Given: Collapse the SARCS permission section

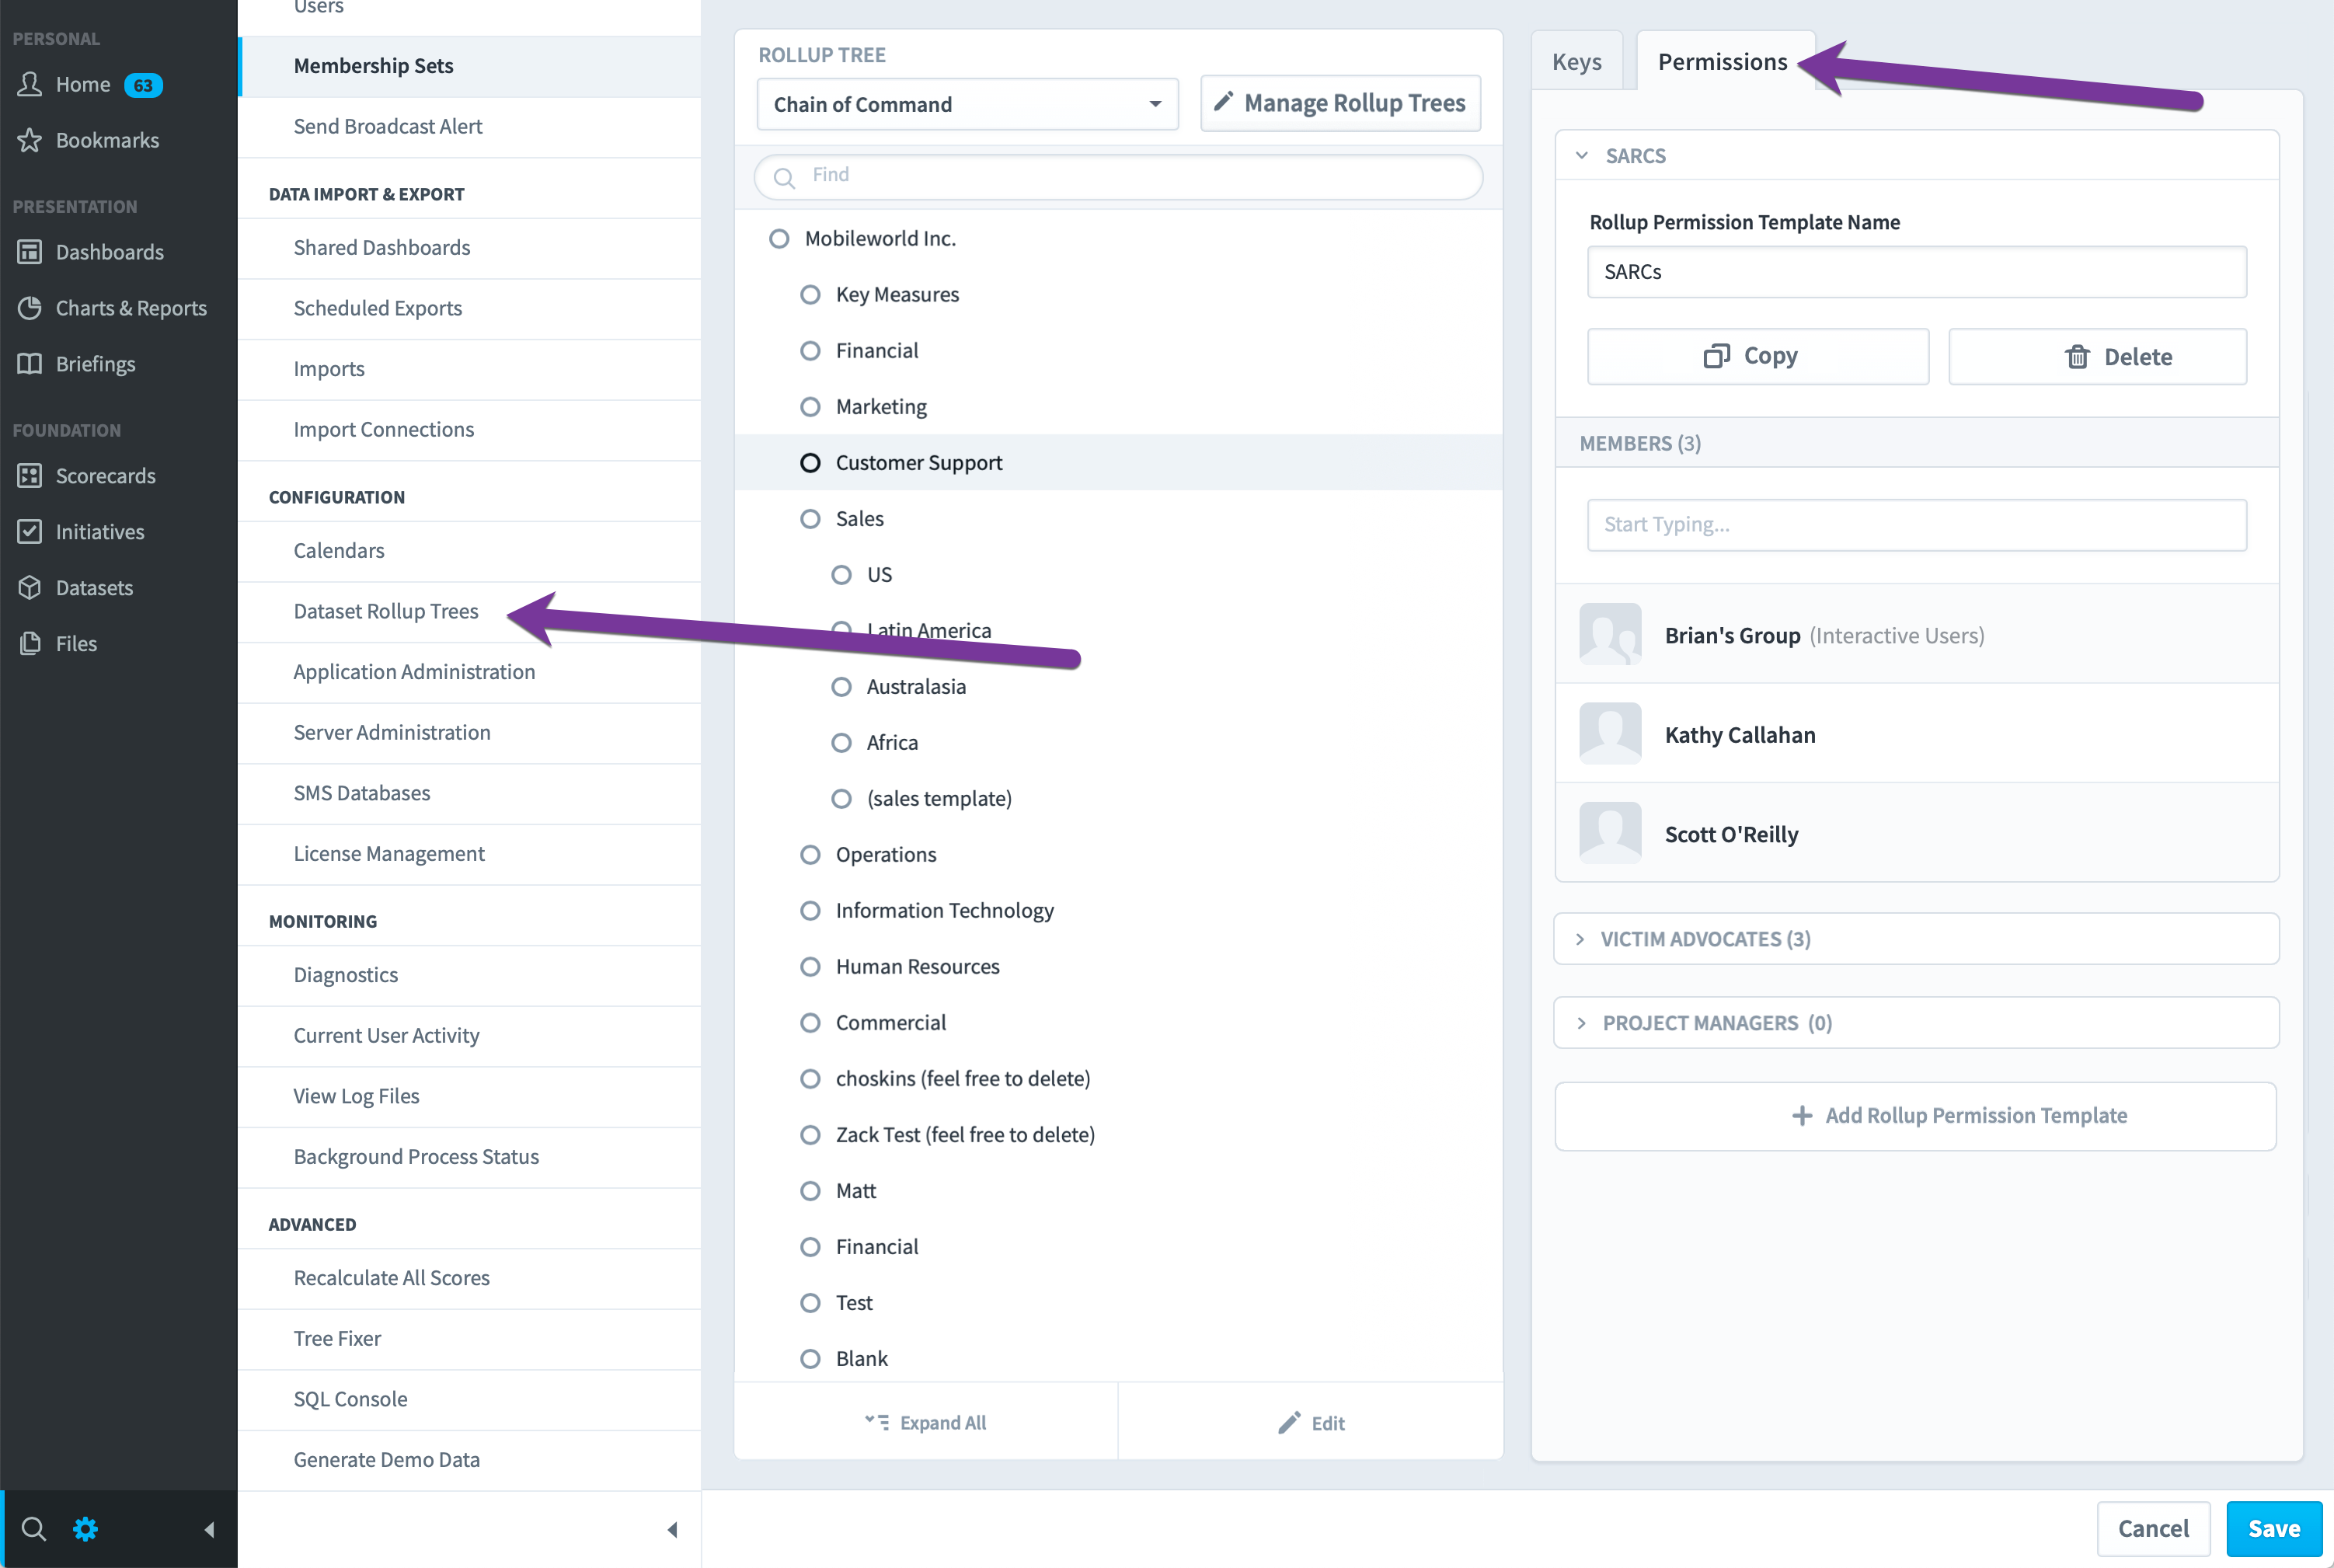Looking at the screenshot, I should point(1581,156).
